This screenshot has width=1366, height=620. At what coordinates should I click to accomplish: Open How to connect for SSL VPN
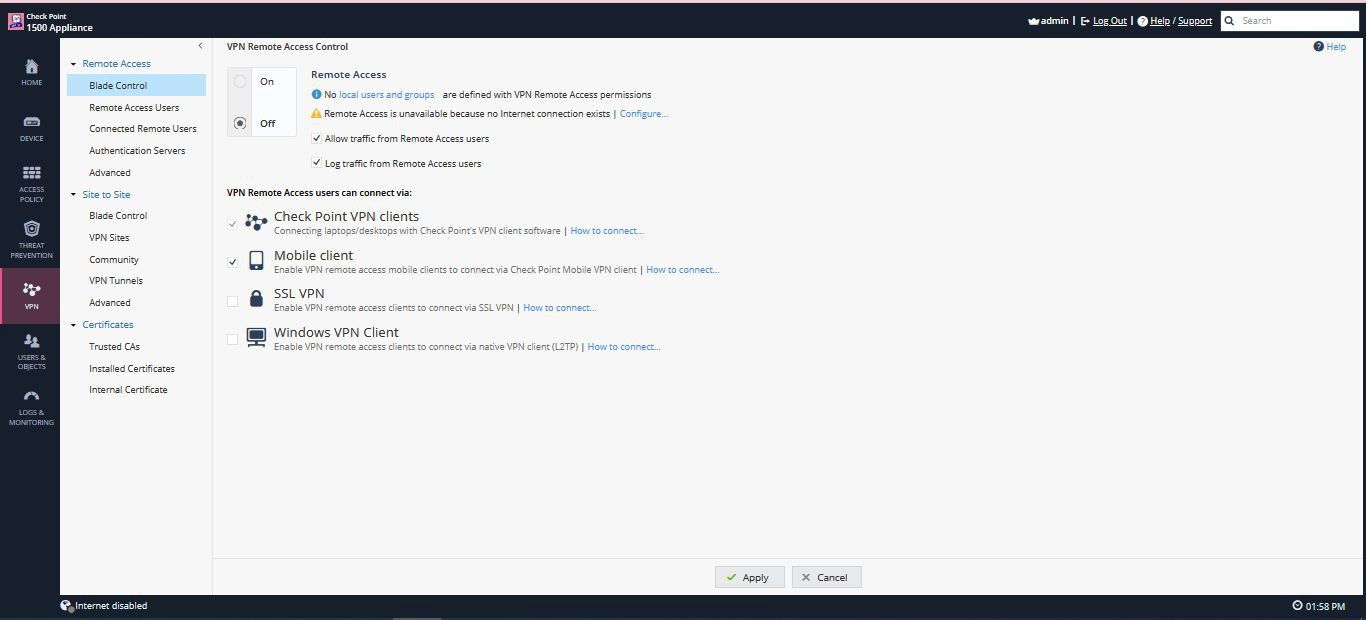click(560, 307)
